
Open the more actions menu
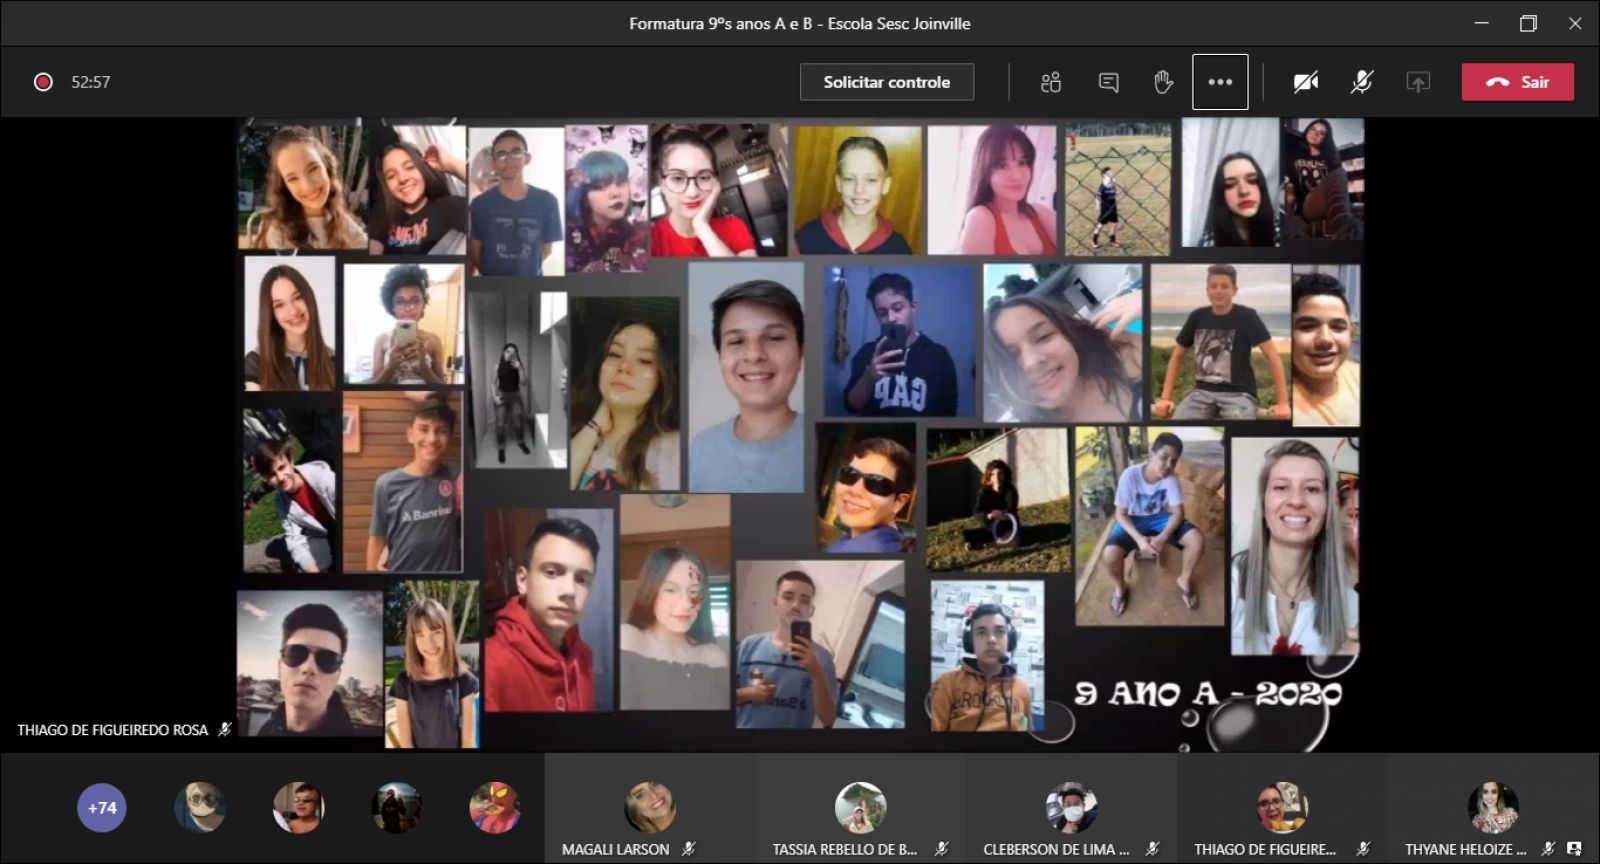click(x=1220, y=82)
